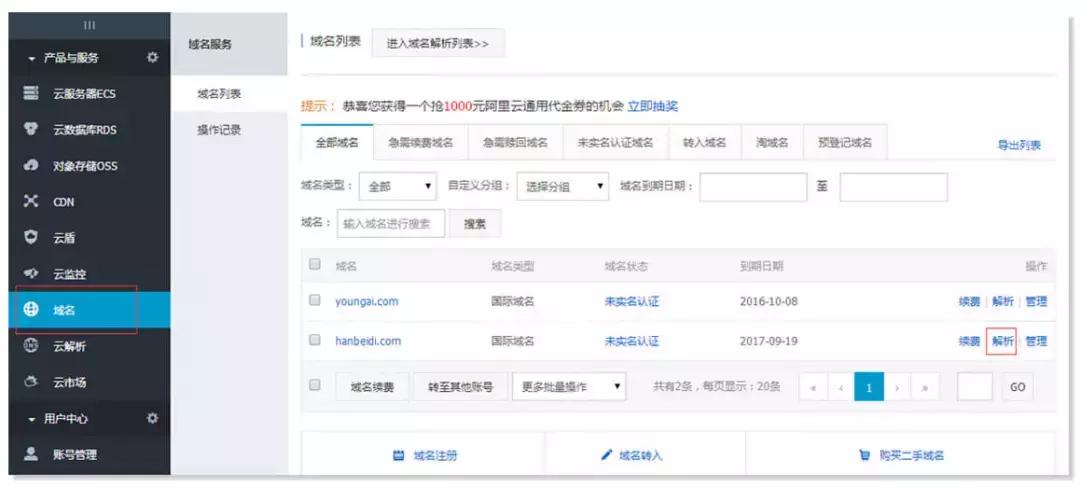Go to the next page arrow
Viewport: 1080px width, 488px height.
(x=897, y=388)
